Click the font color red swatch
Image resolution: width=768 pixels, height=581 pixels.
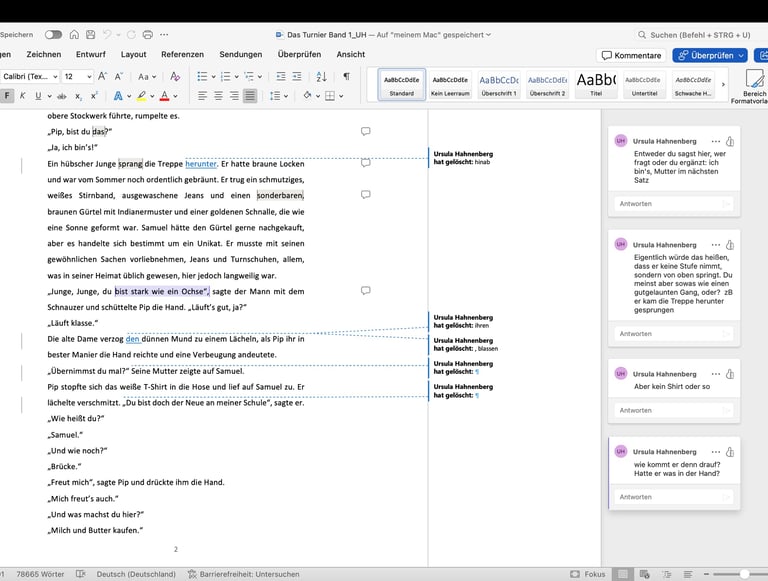[164, 96]
